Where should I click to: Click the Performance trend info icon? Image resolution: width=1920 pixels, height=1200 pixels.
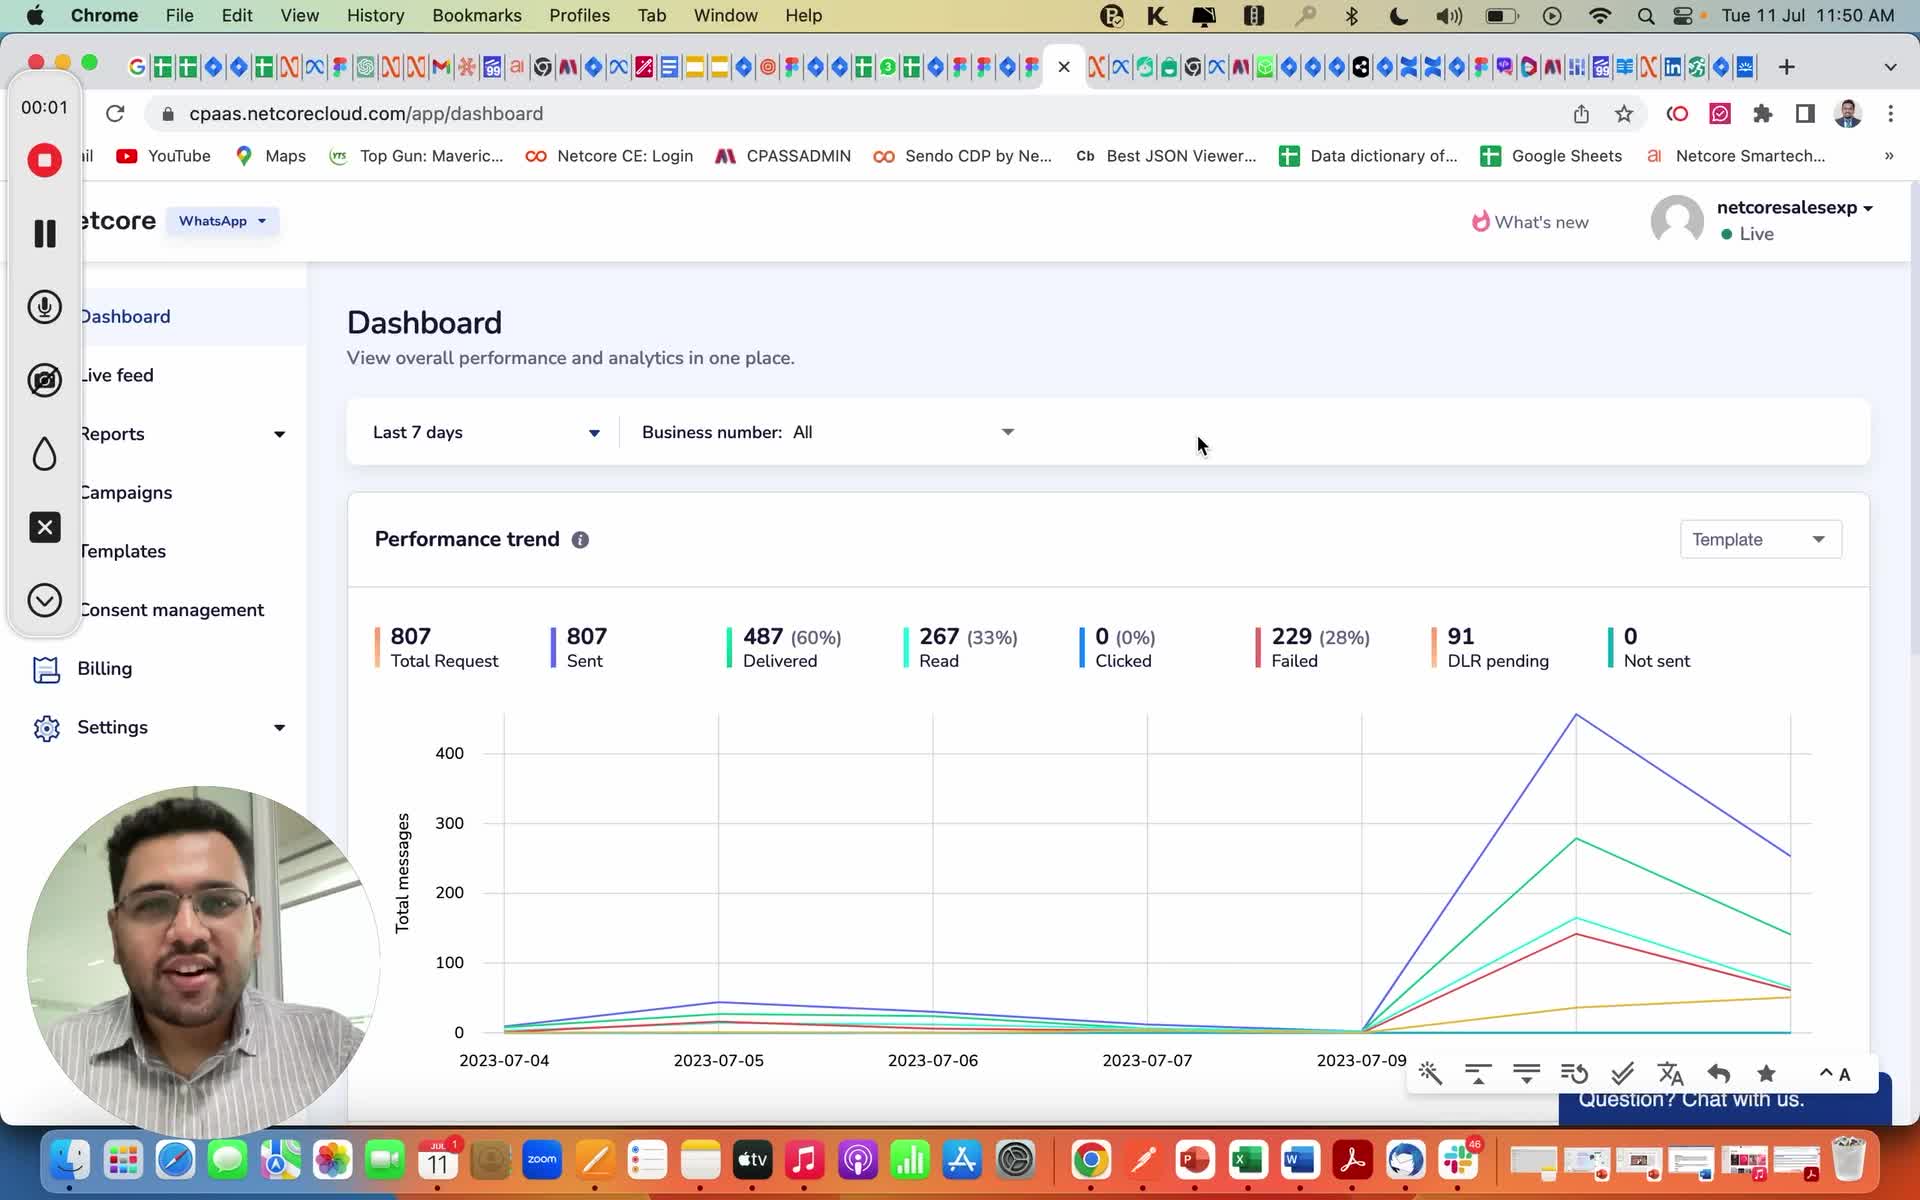click(x=580, y=540)
